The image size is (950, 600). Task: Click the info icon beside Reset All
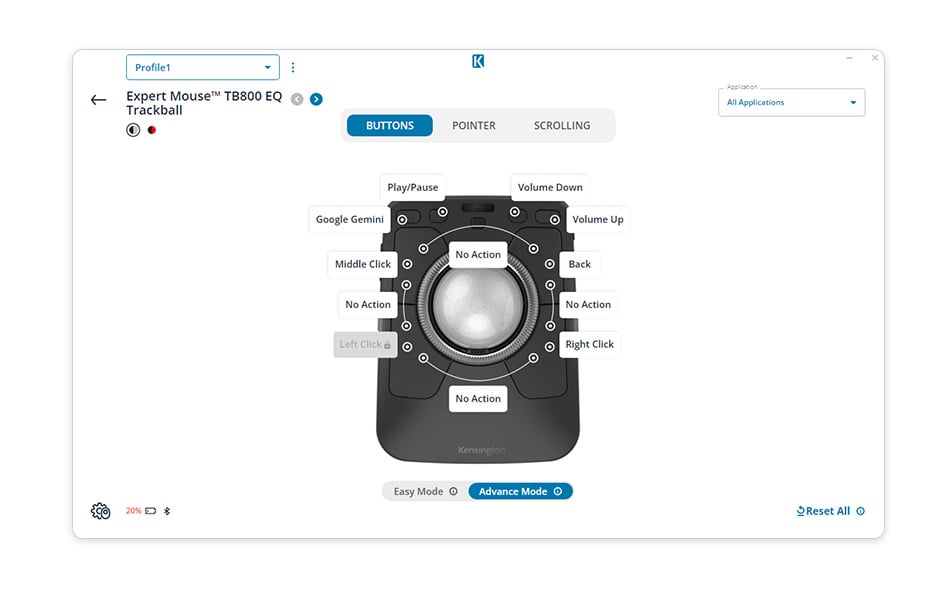861,511
